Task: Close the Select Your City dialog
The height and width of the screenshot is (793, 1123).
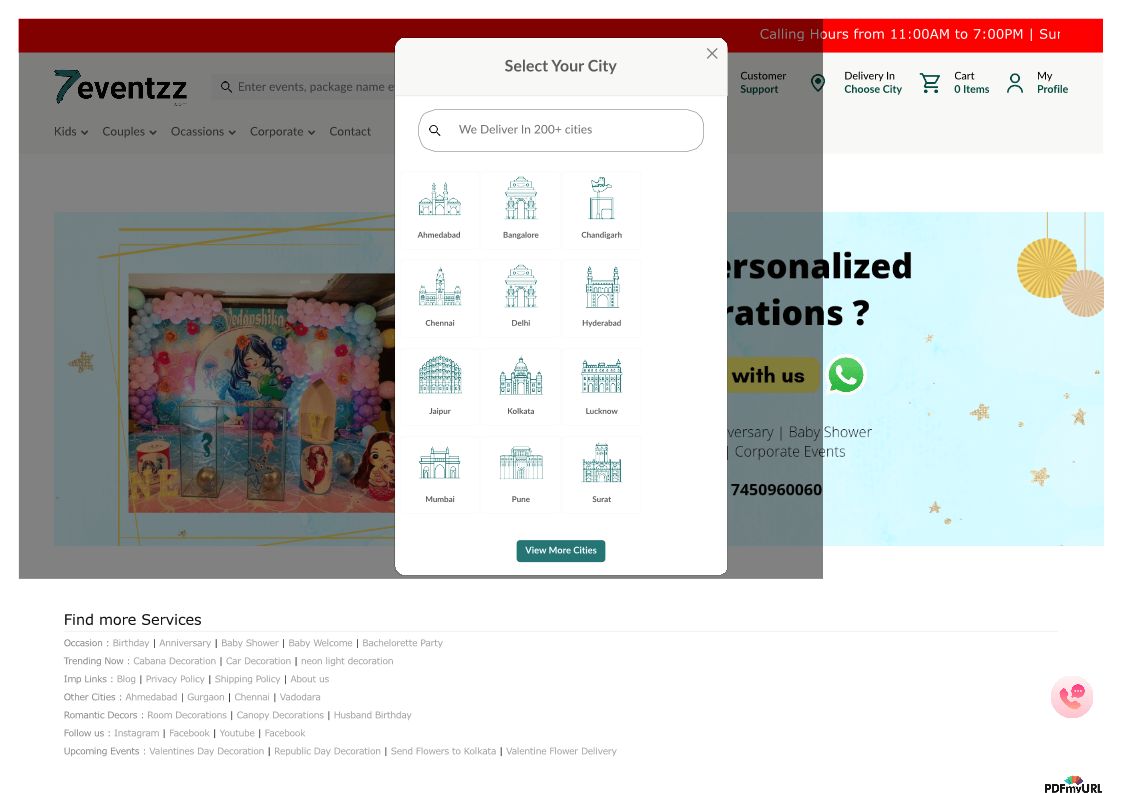Action: [x=712, y=54]
